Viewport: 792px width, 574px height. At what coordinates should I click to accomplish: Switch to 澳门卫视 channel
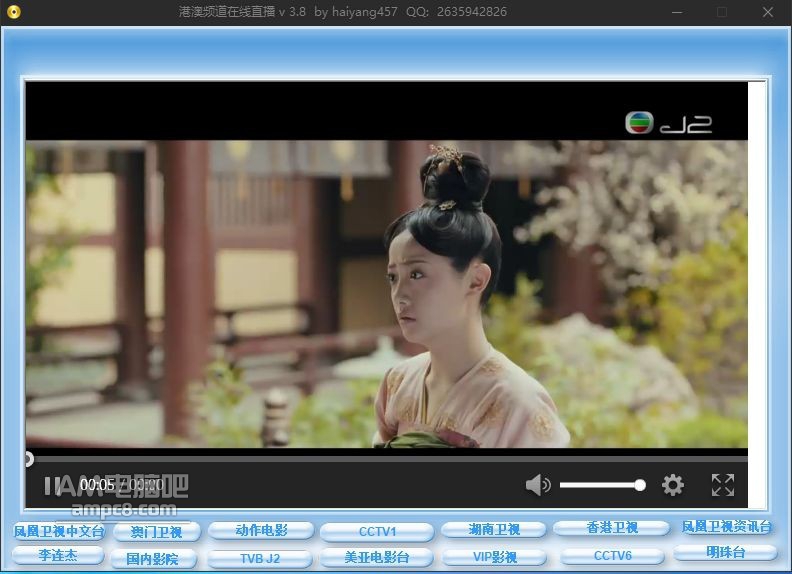click(x=157, y=532)
